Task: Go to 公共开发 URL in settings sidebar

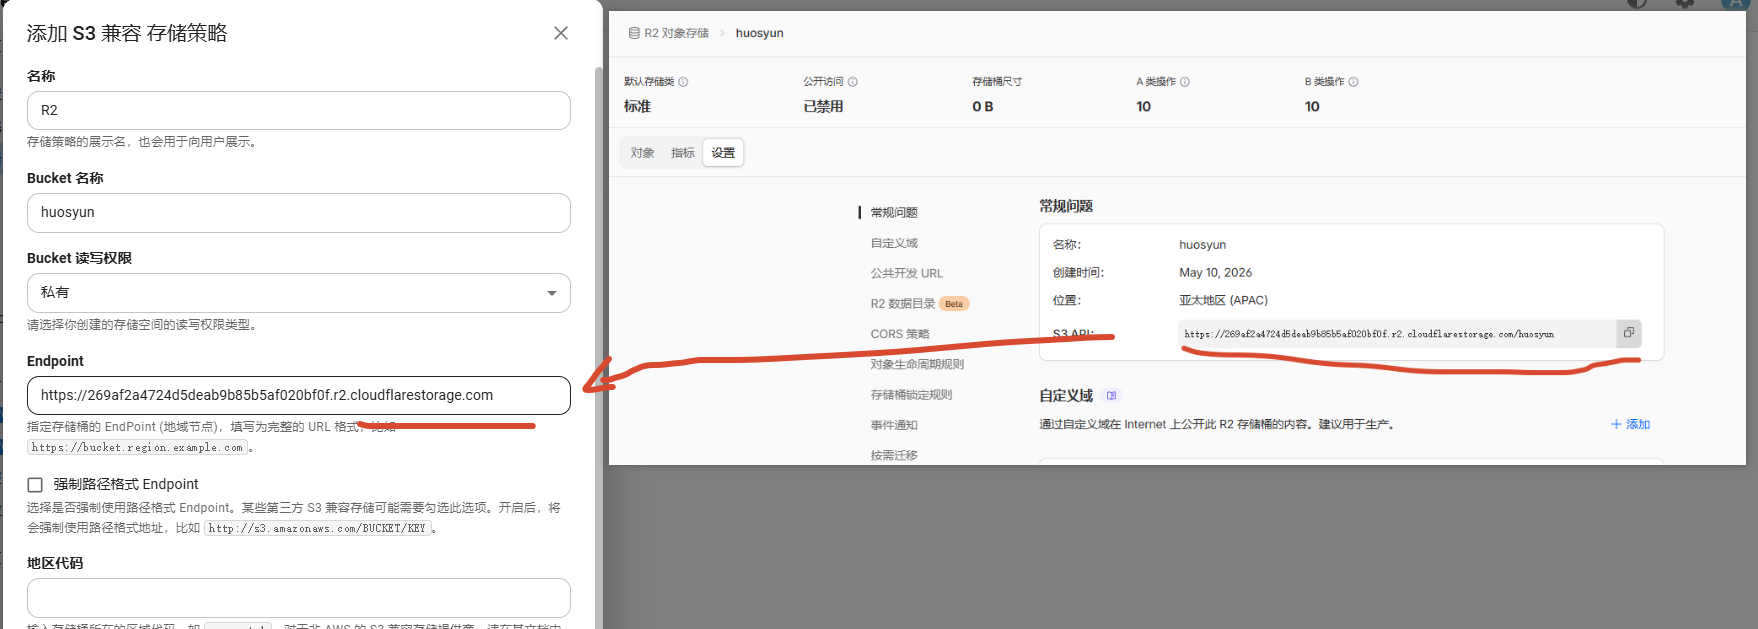Action: (907, 273)
